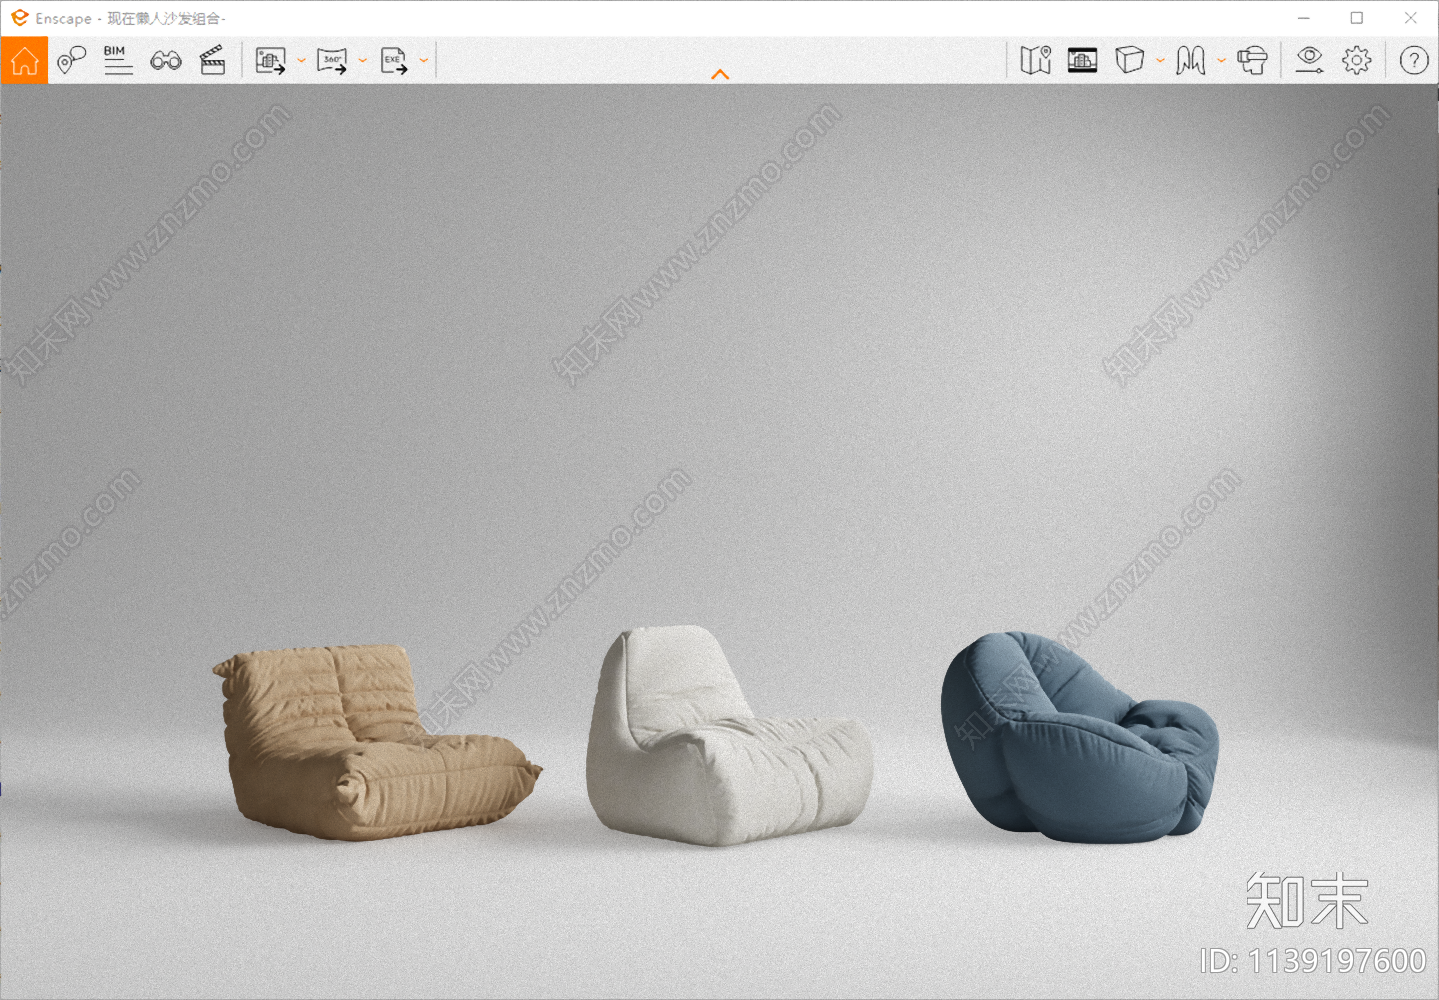The image size is (1439, 1000).
Task: Click the wings fly/walk navigation icon
Action: tap(1191, 60)
